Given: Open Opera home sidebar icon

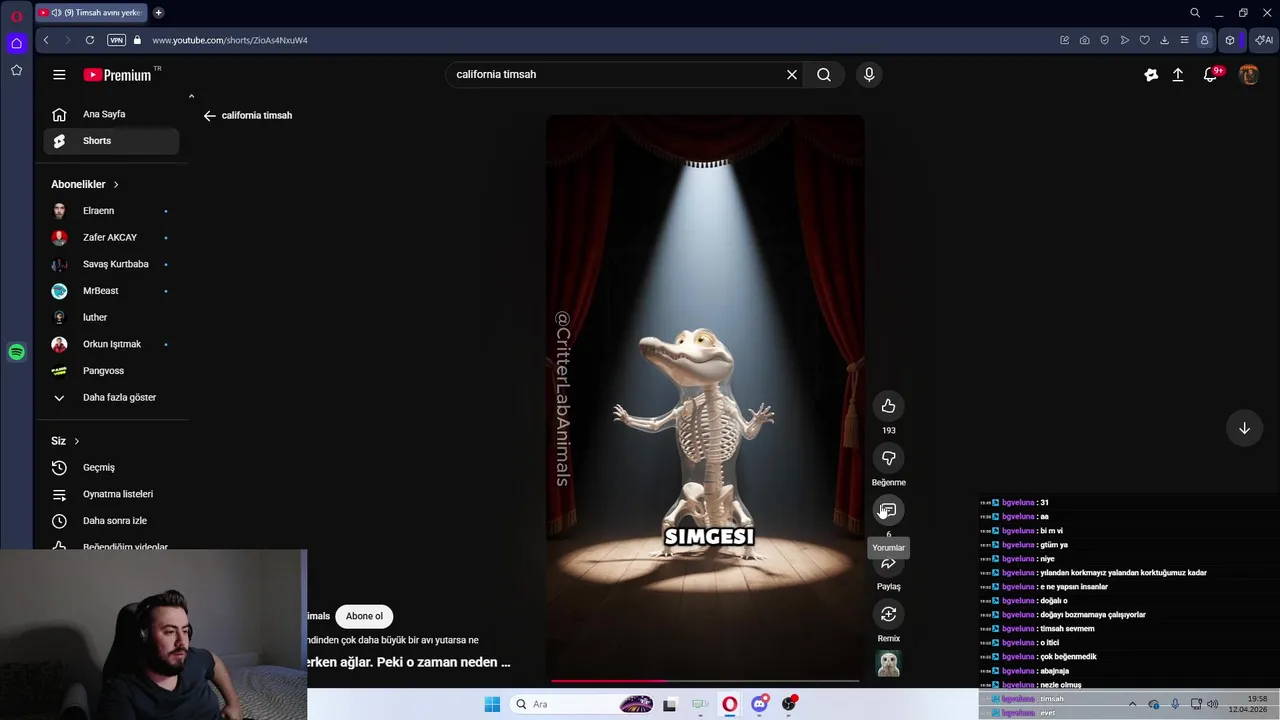Looking at the screenshot, I should [x=16, y=43].
